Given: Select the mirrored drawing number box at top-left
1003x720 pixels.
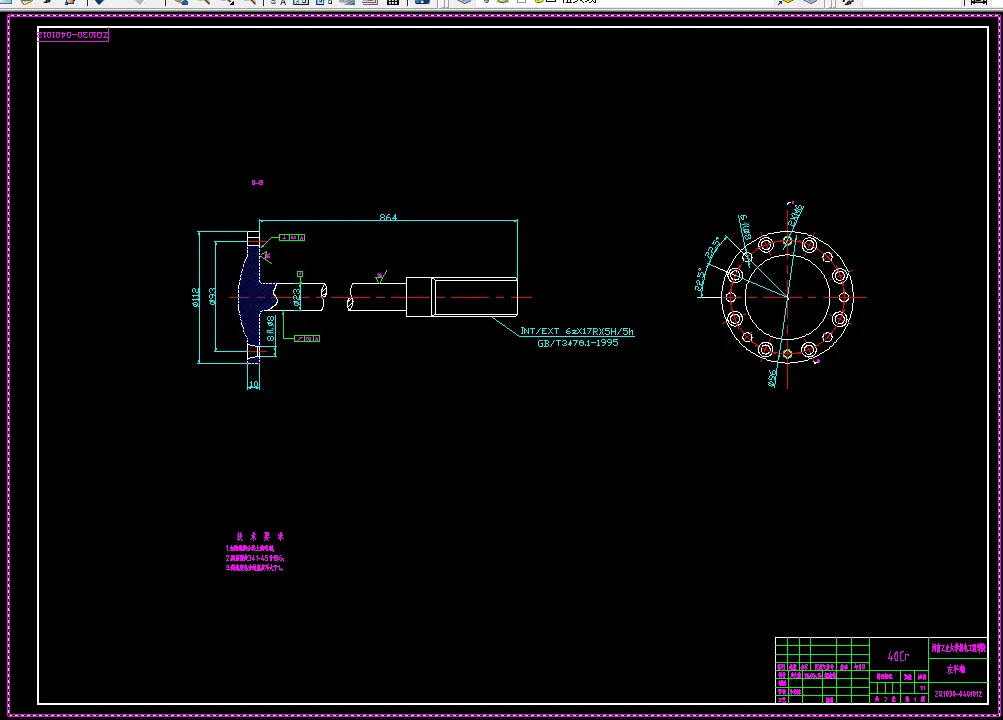Looking at the screenshot, I should [x=73, y=35].
